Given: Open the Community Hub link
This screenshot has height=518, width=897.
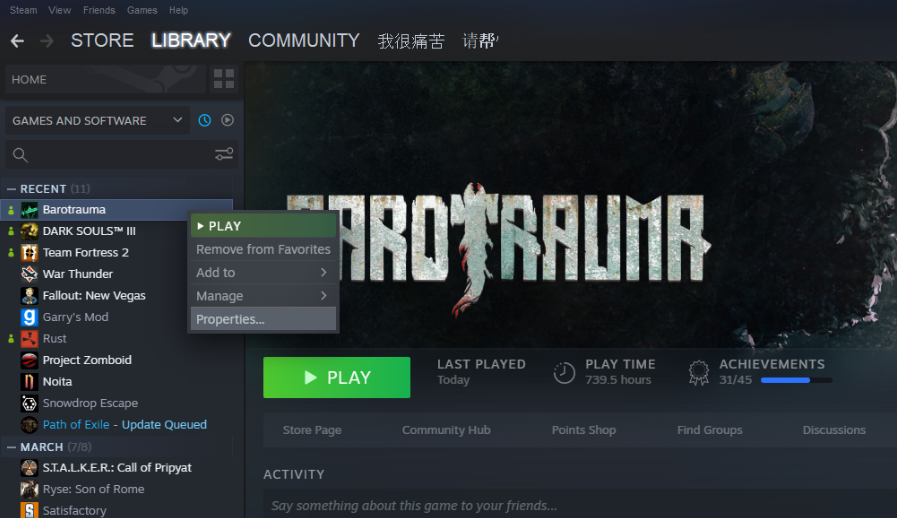Looking at the screenshot, I should click(x=446, y=430).
